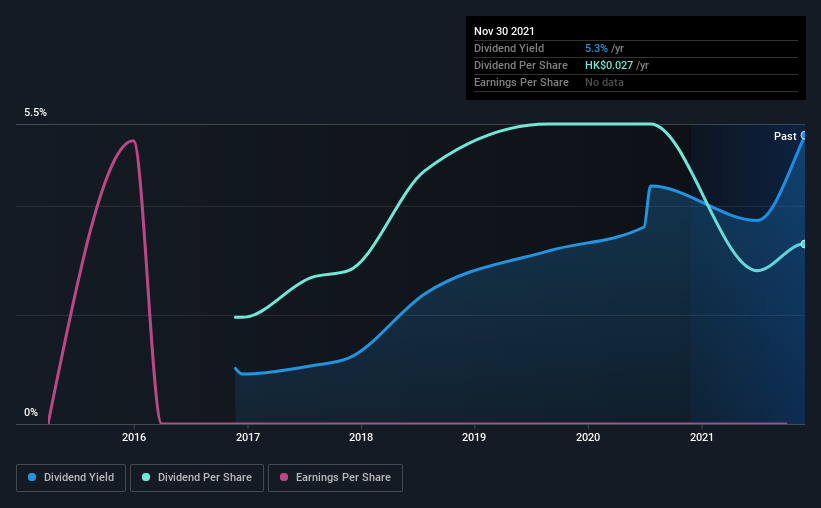Click the 0% y-axis label
The width and height of the screenshot is (821, 508).
pyautogui.click(x=31, y=413)
